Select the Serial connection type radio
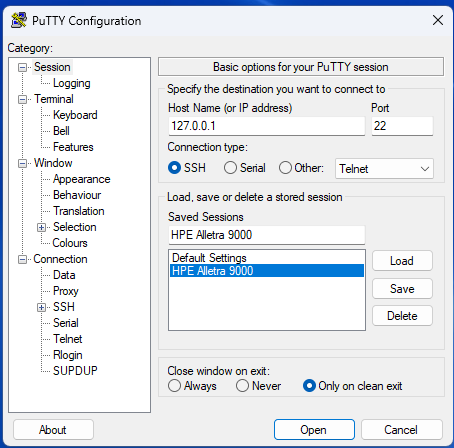The image size is (454, 448). tap(230, 168)
